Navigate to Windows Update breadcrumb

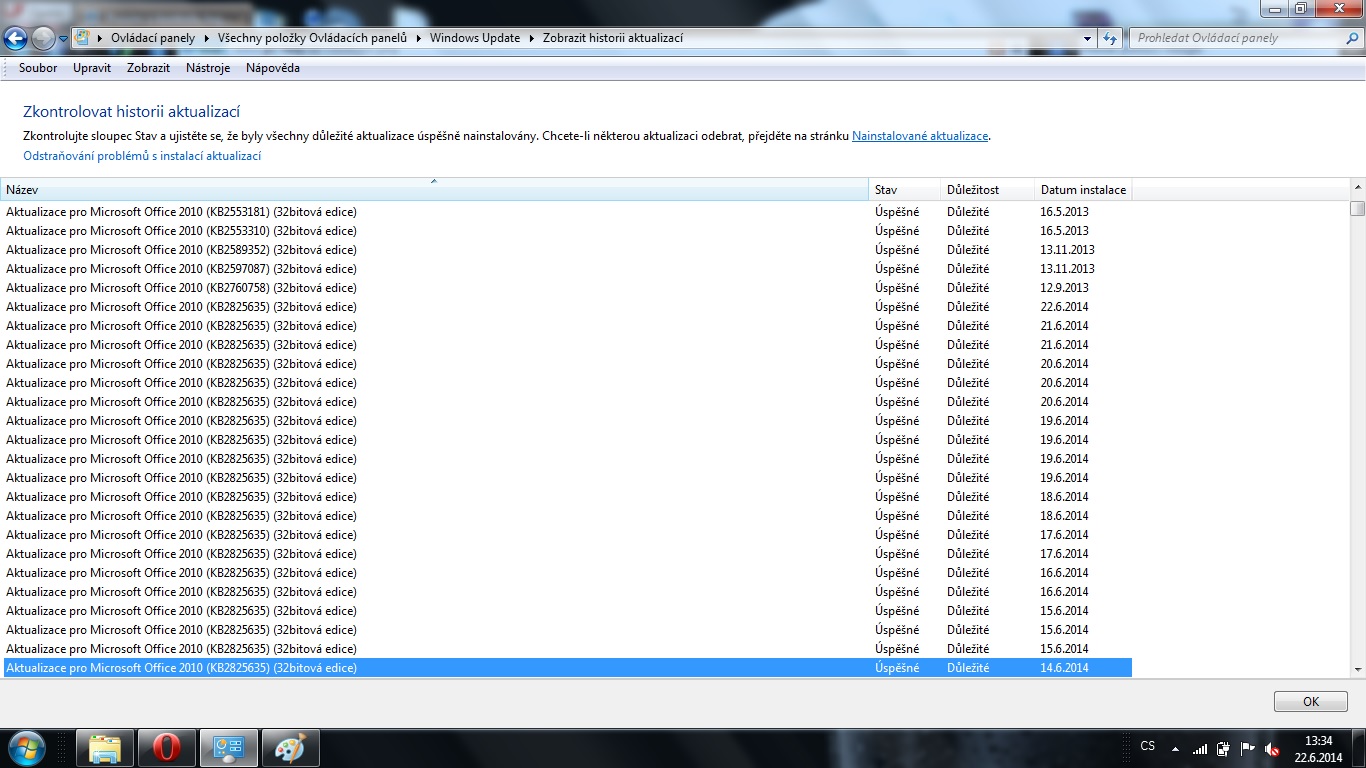475,38
